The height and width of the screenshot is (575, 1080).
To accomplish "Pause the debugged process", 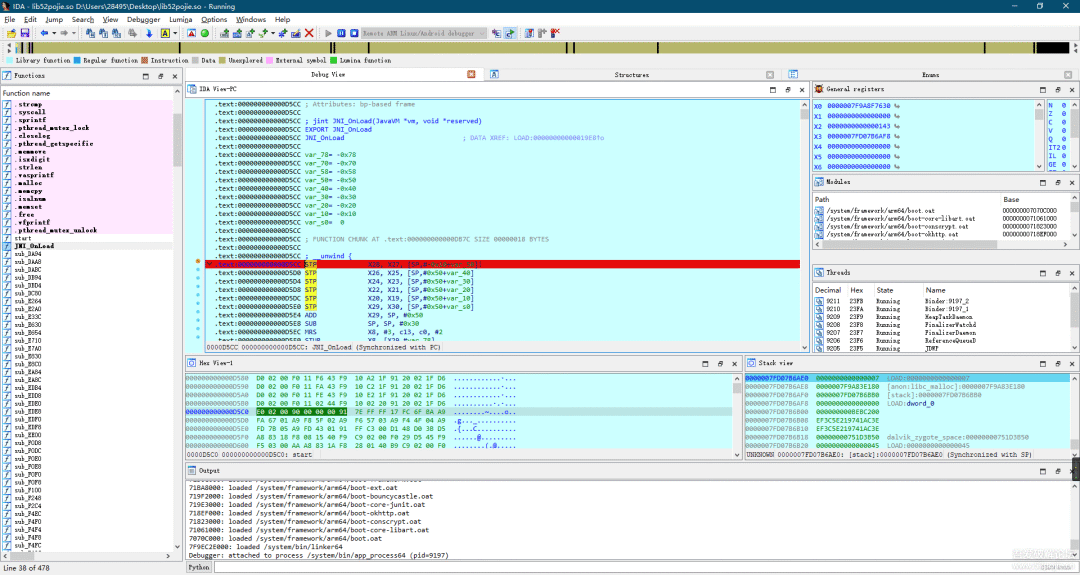I will coord(341,33).
